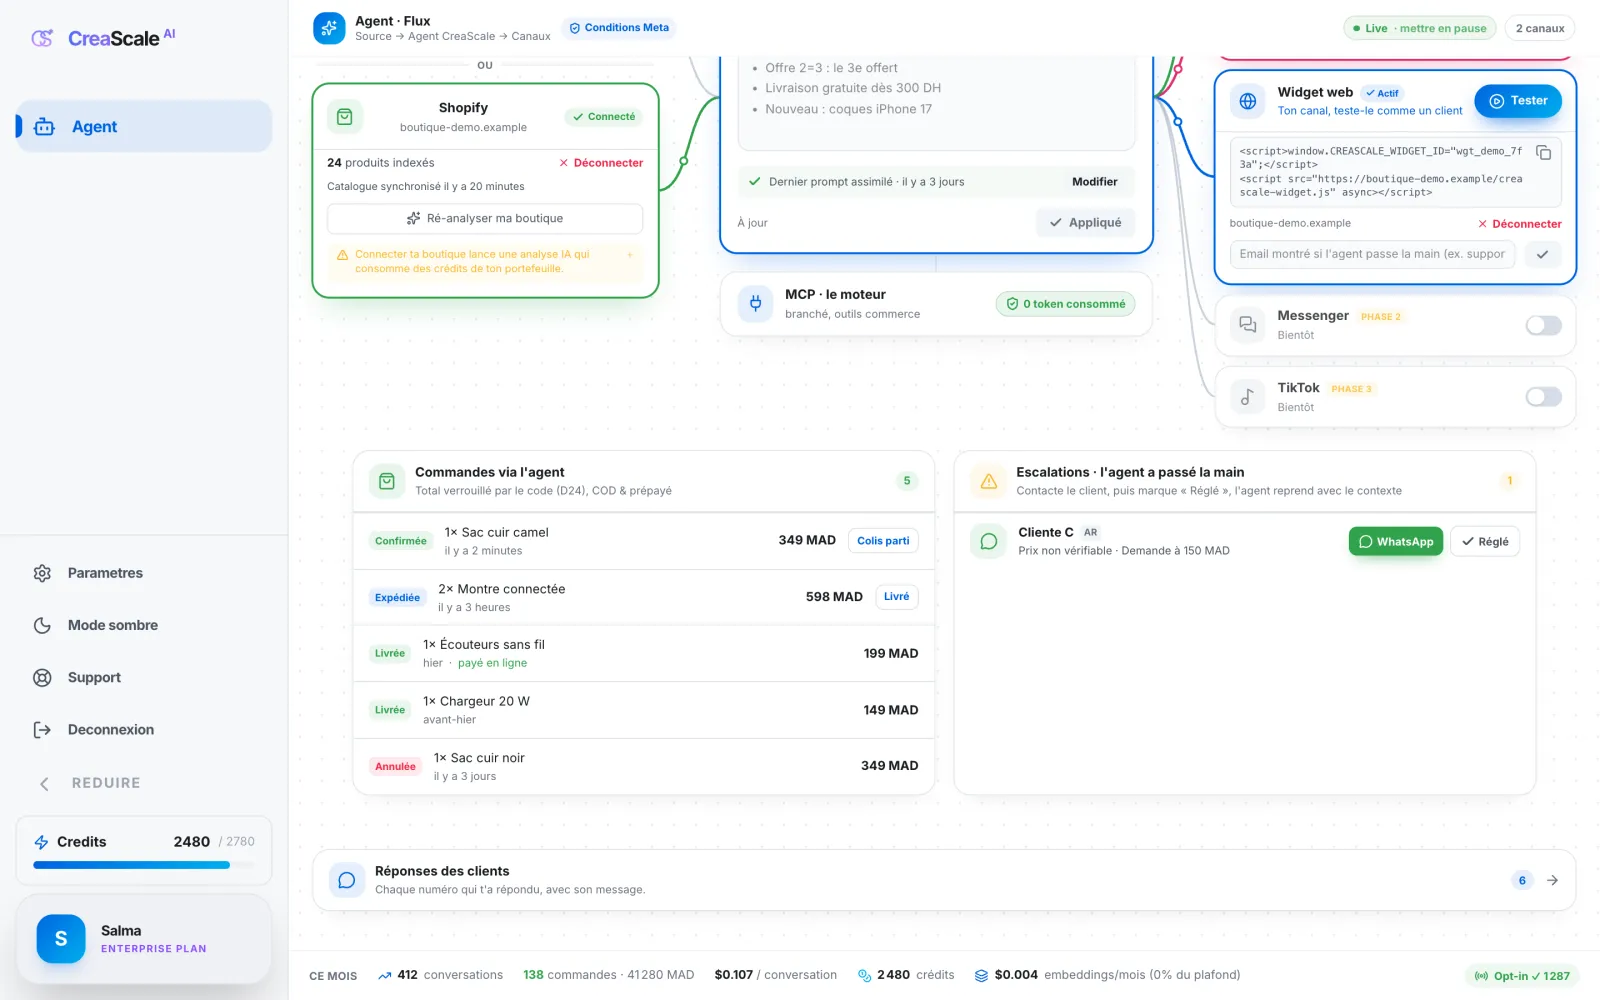
Task: Click Modifier next to dernier prompt
Action: [1095, 182]
